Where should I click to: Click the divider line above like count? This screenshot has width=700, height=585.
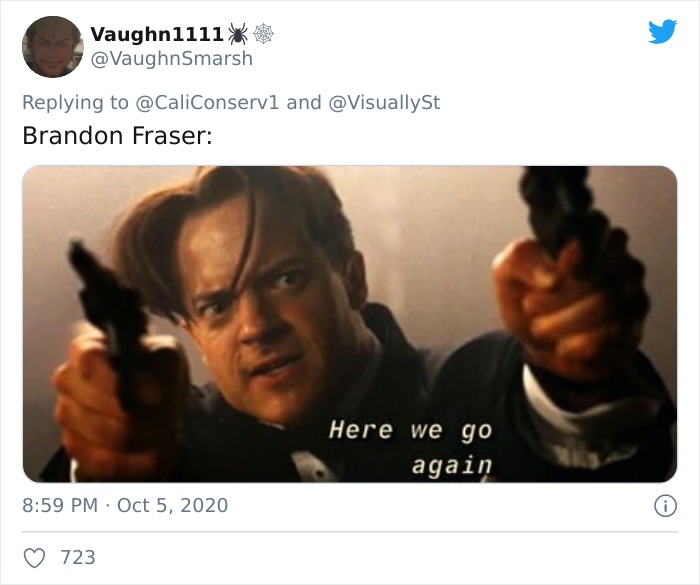click(350, 532)
